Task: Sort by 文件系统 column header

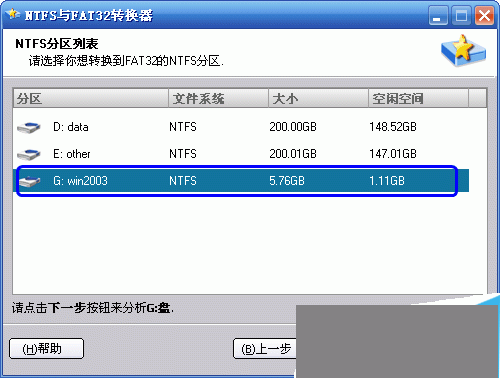Action: (x=218, y=98)
